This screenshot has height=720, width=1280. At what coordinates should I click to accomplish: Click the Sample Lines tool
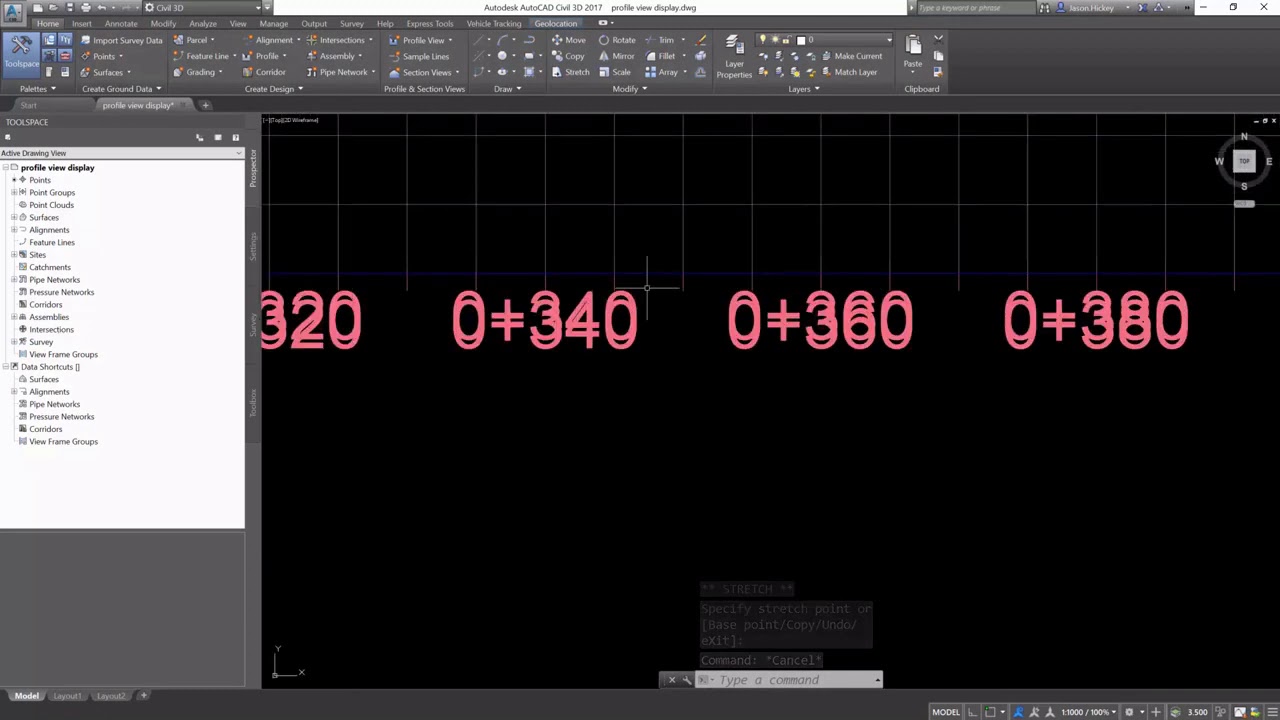click(x=419, y=56)
